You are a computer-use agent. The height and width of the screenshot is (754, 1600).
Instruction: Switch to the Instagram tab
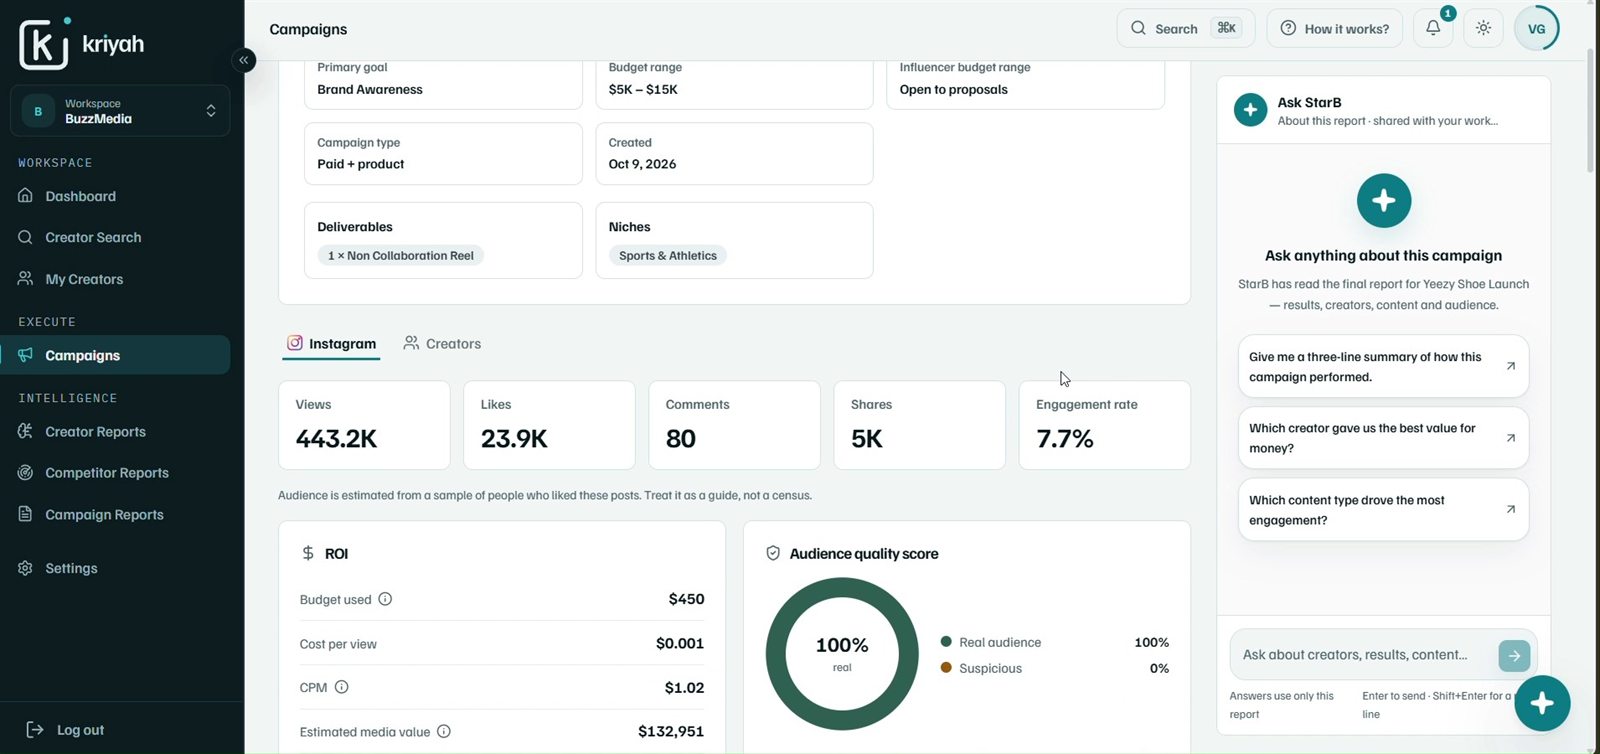coord(331,344)
